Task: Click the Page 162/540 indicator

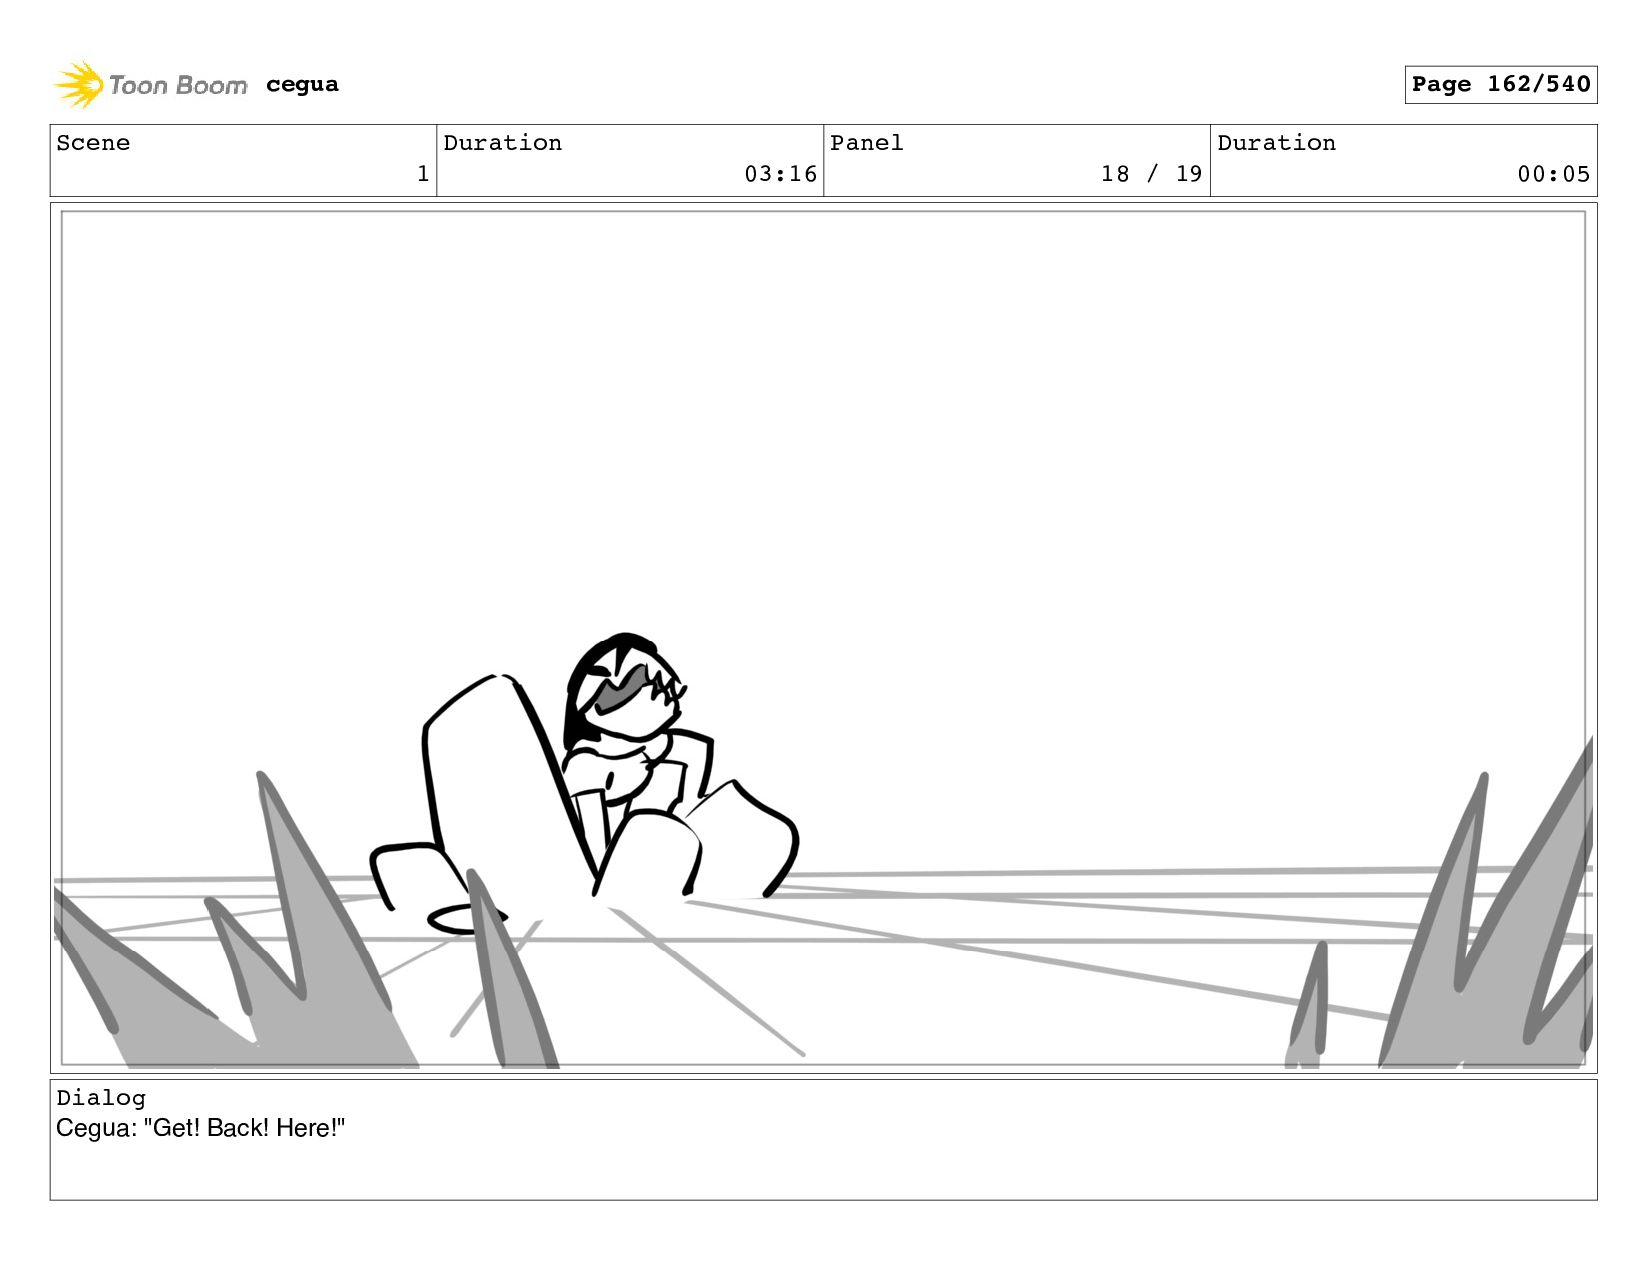Action: tap(1500, 84)
